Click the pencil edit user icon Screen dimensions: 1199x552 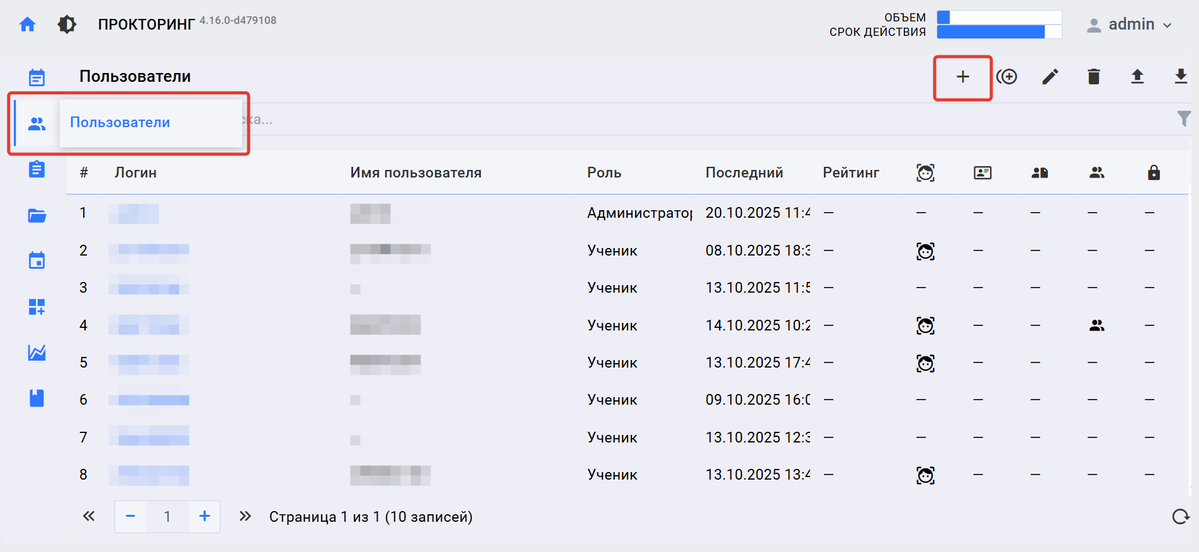click(1050, 77)
